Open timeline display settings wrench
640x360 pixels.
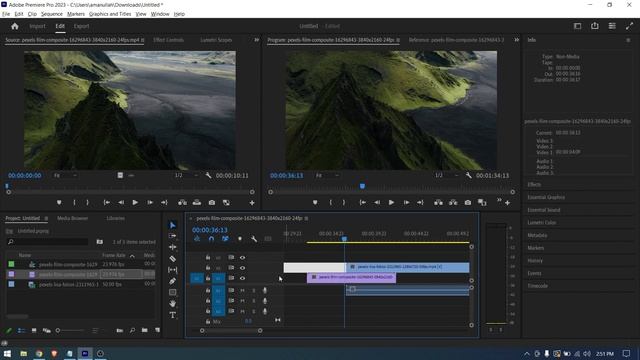tap(253, 239)
